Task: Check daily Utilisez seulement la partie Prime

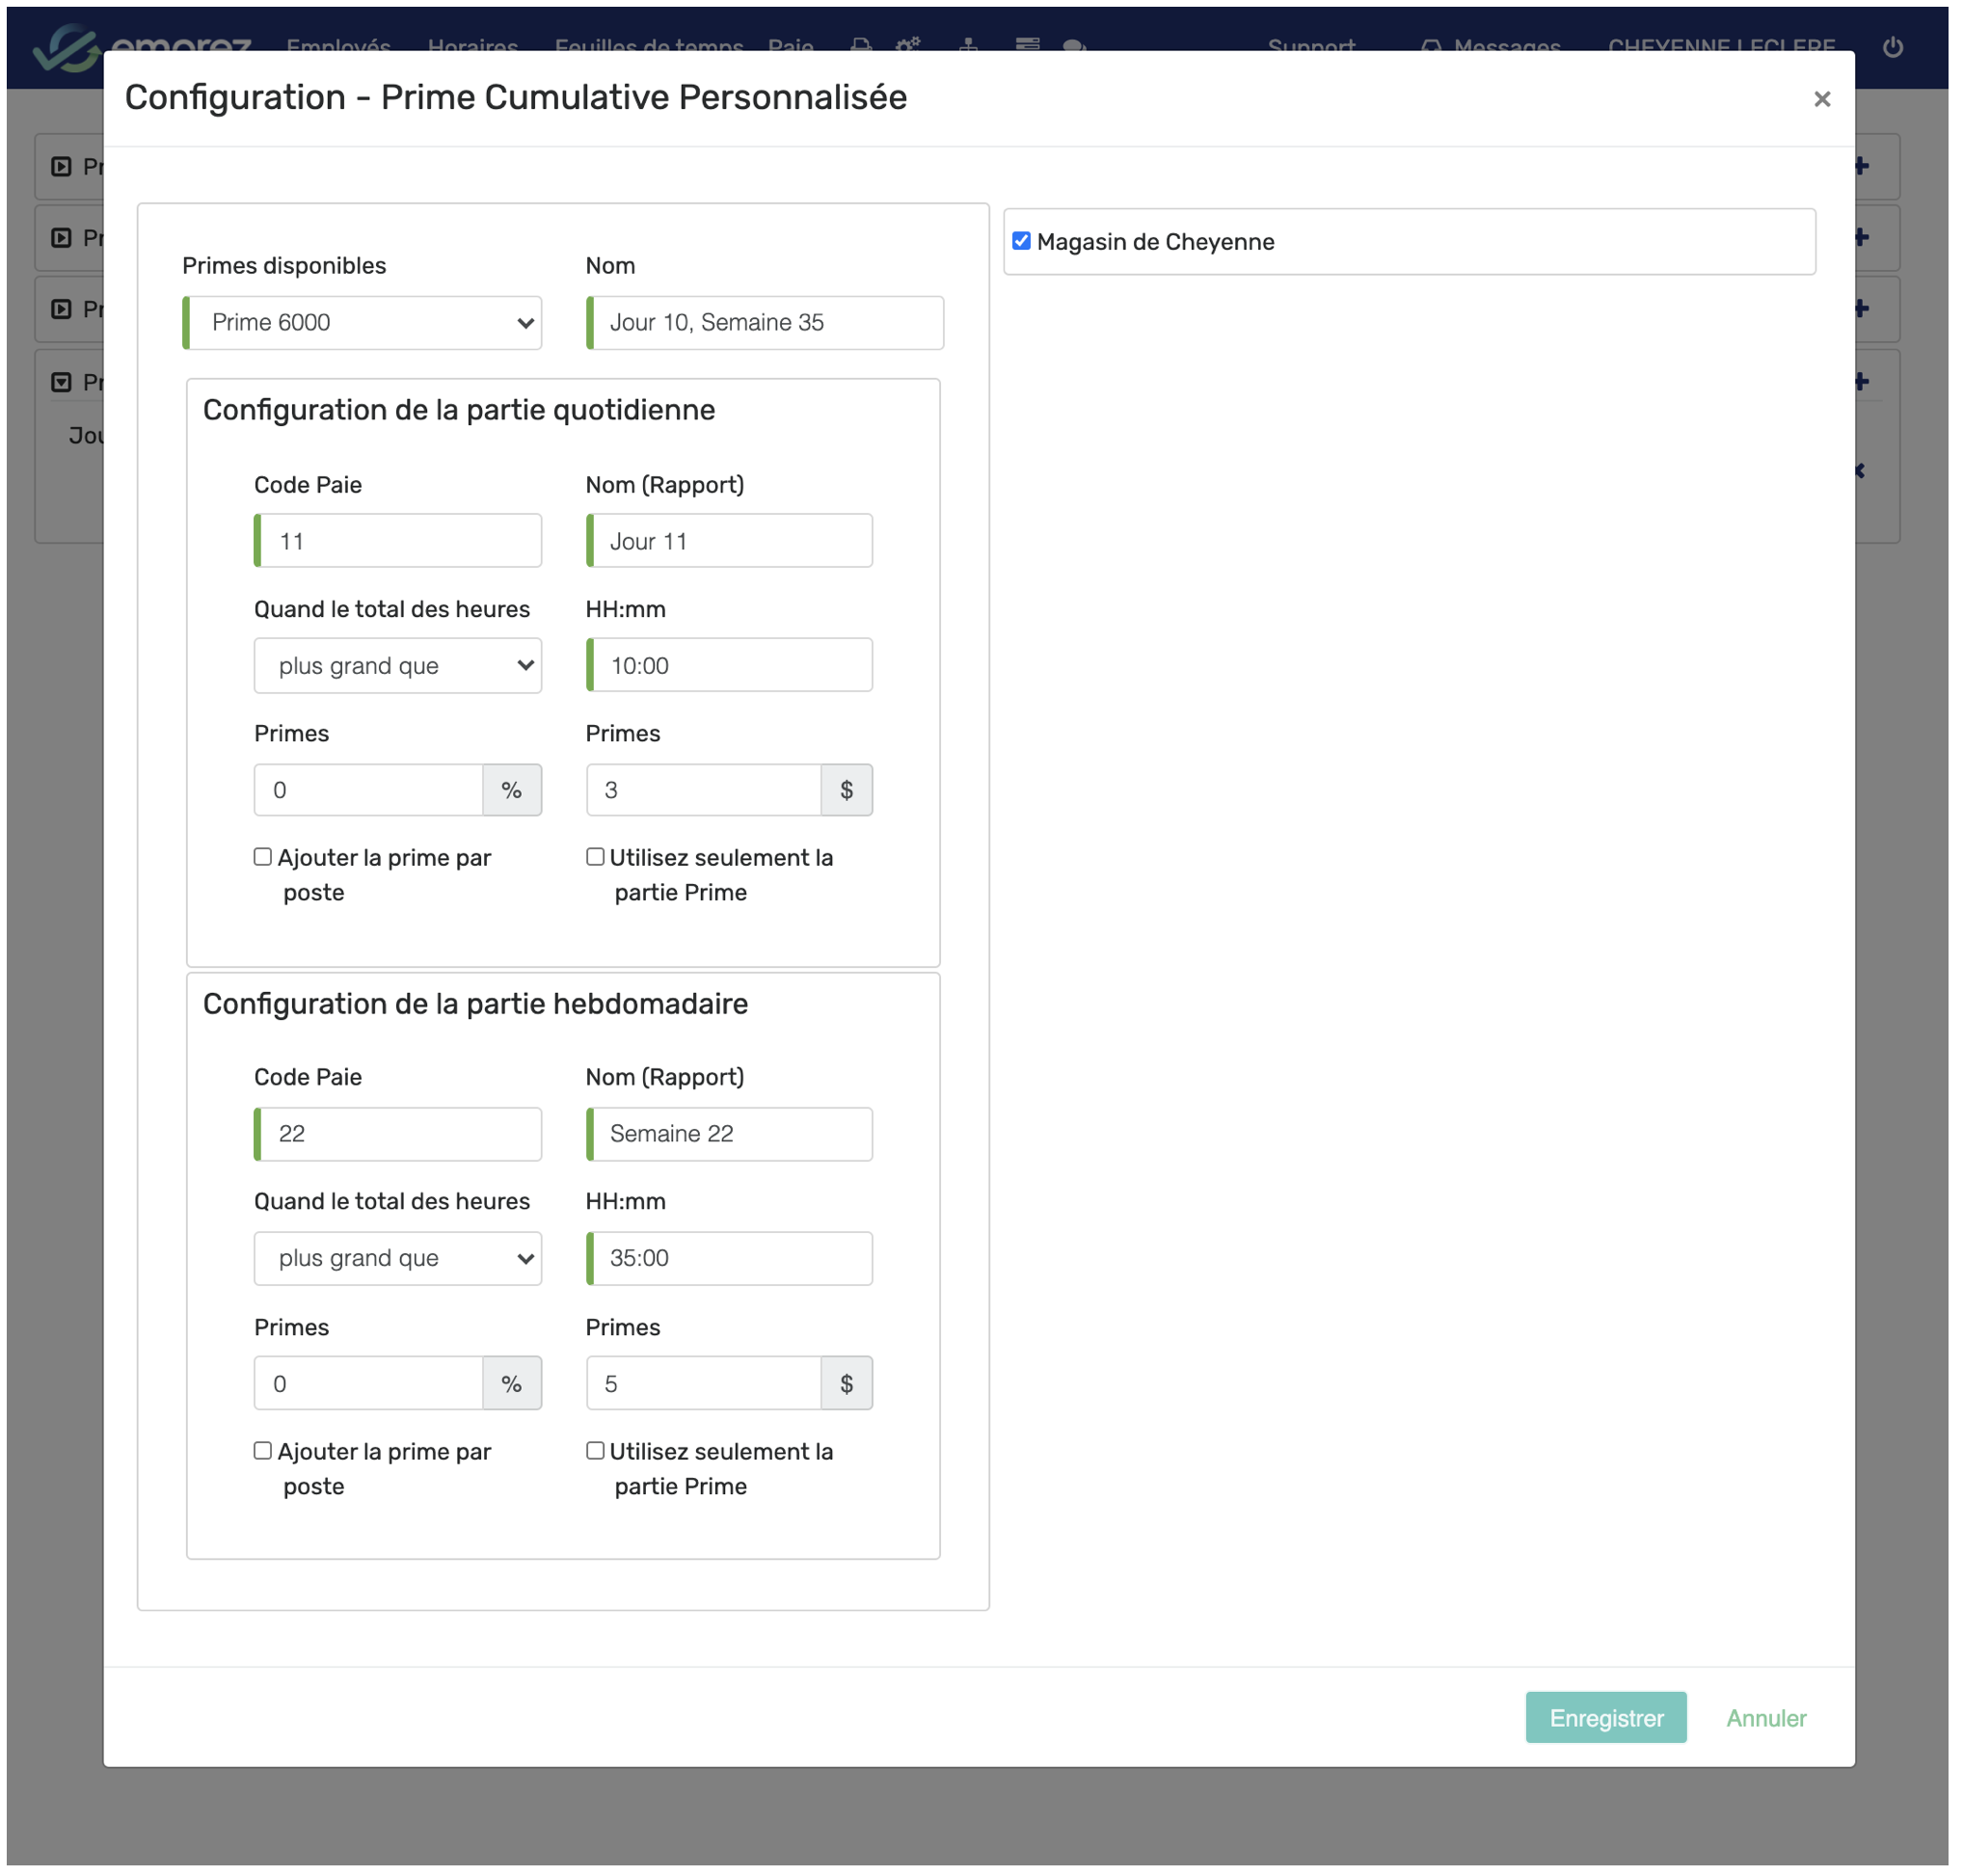Action: click(595, 857)
